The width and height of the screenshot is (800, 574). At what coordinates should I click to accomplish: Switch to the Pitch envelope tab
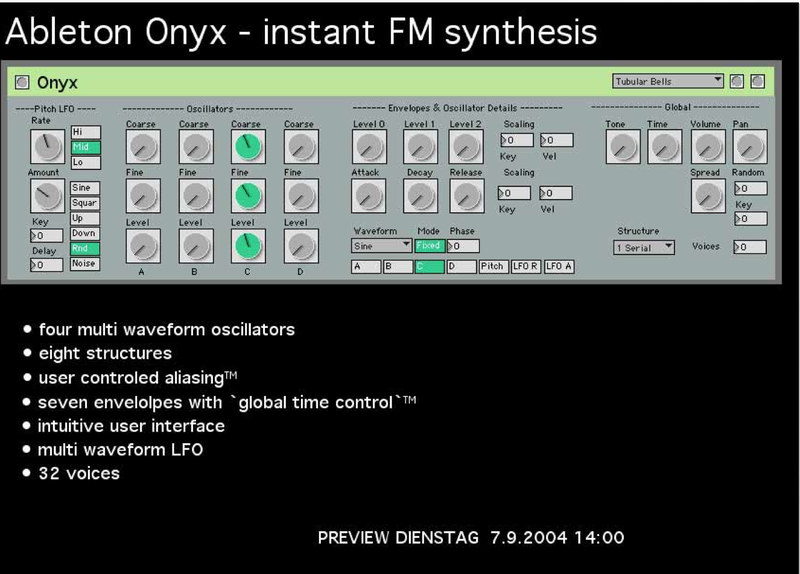[492, 266]
